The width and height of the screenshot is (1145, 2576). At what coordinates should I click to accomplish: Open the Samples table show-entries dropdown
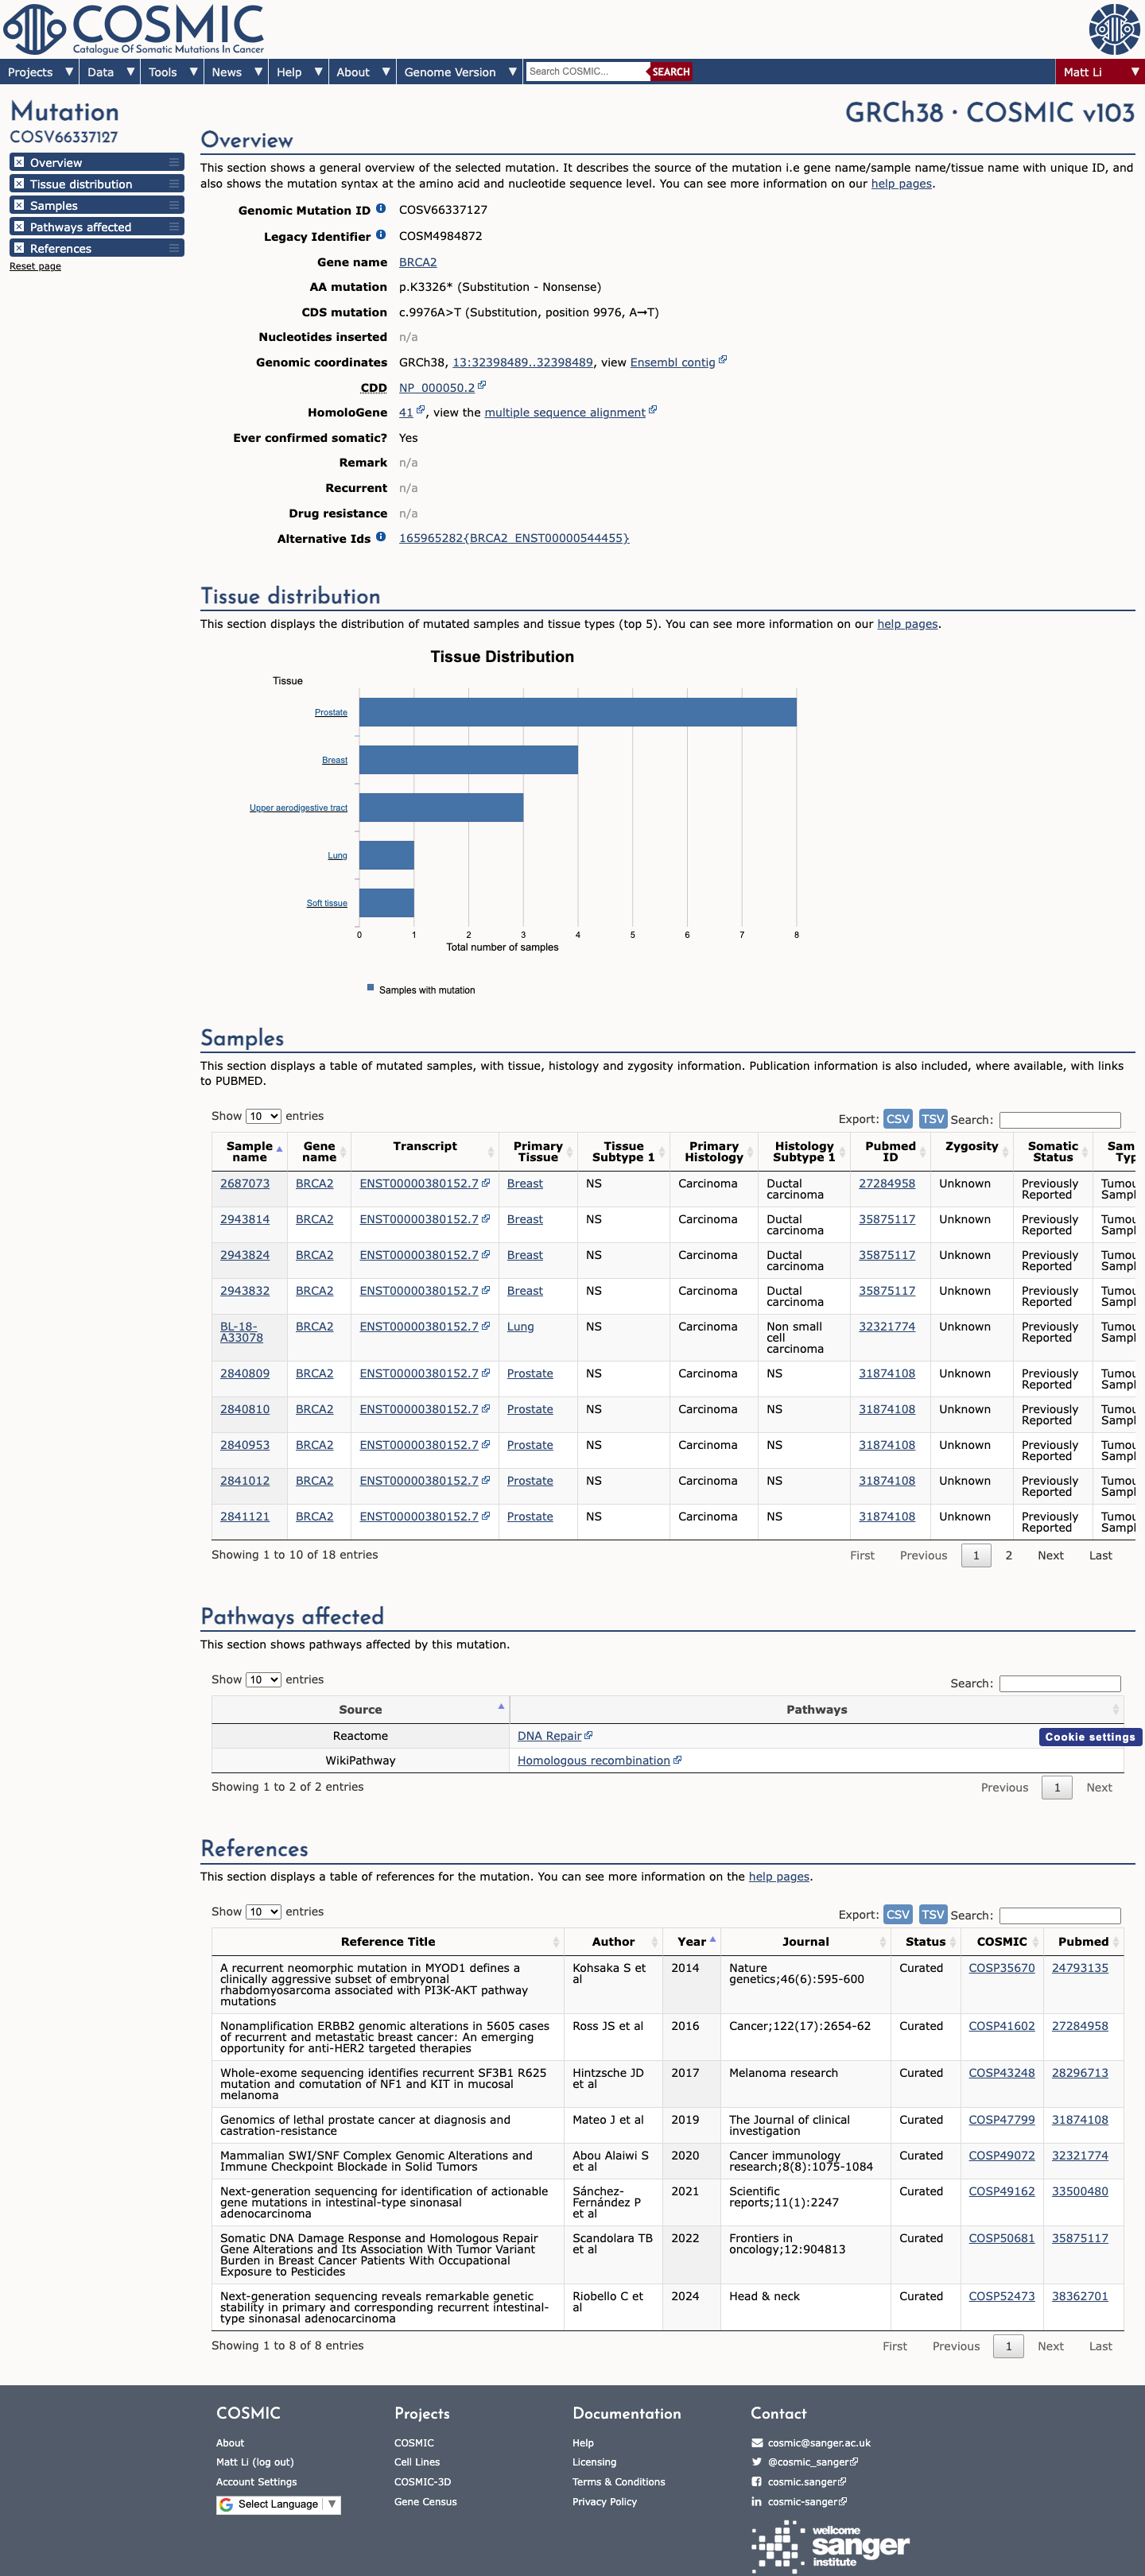(x=264, y=1116)
